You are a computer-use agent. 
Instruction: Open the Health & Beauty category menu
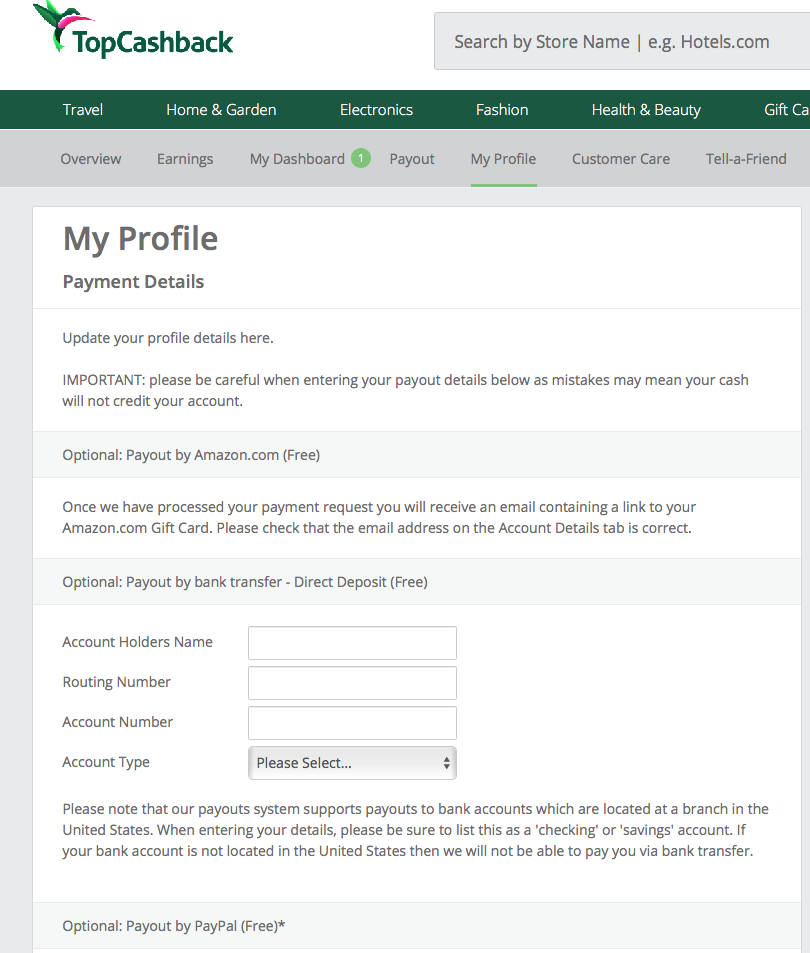646,110
